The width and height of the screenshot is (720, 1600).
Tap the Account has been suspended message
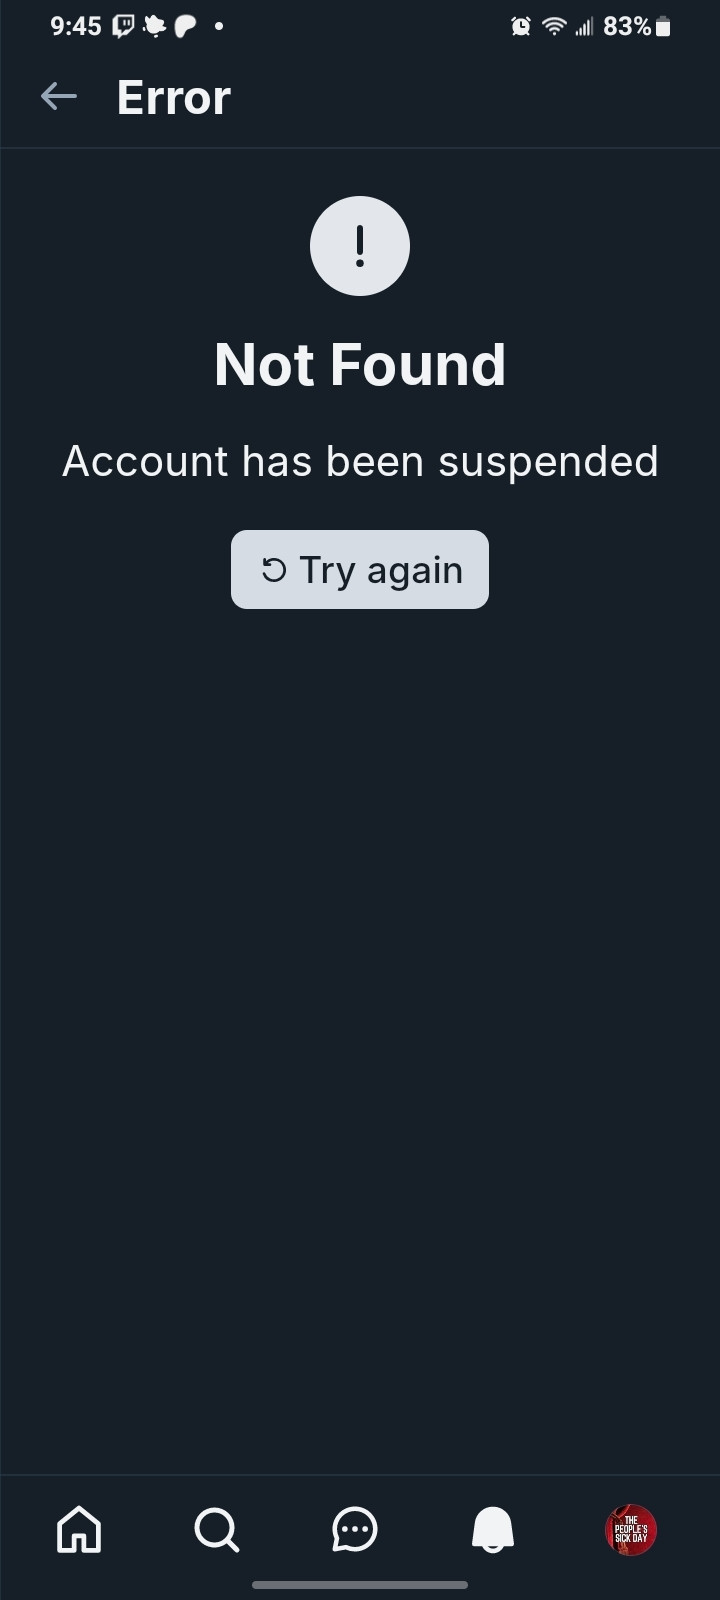pyautogui.click(x=360, y=461)
